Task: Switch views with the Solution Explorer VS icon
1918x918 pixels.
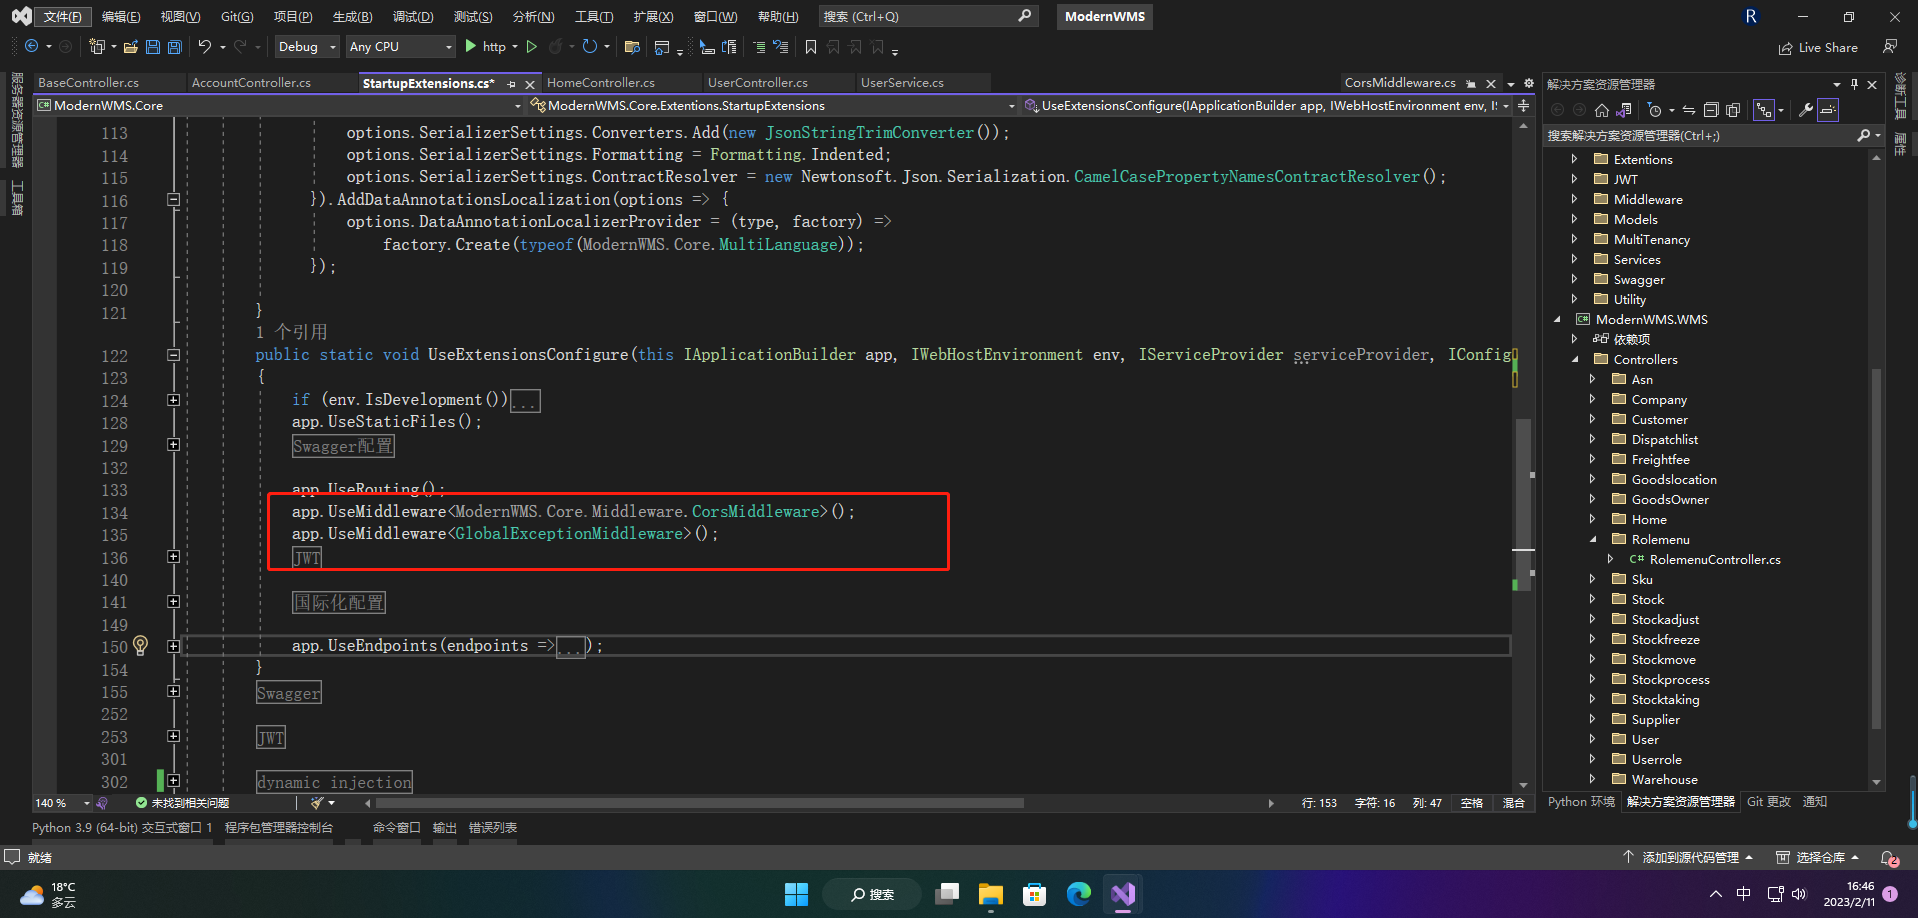Action: pos(1624,110)
